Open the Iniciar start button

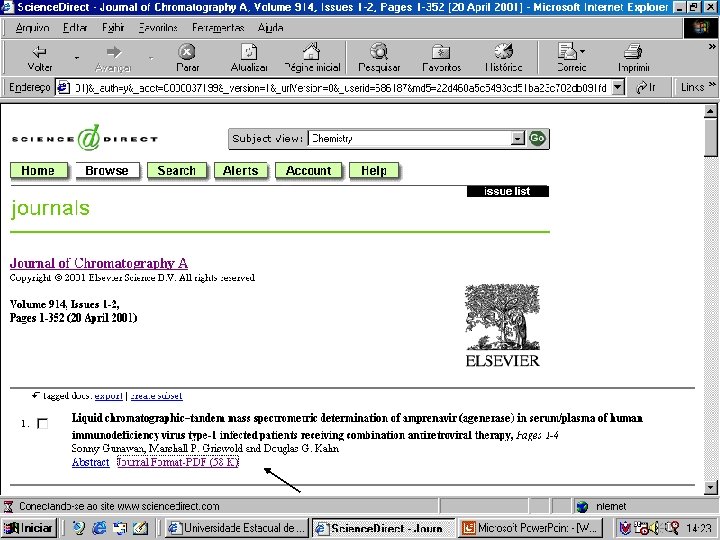pyautogui.click(x=28, y=528)
